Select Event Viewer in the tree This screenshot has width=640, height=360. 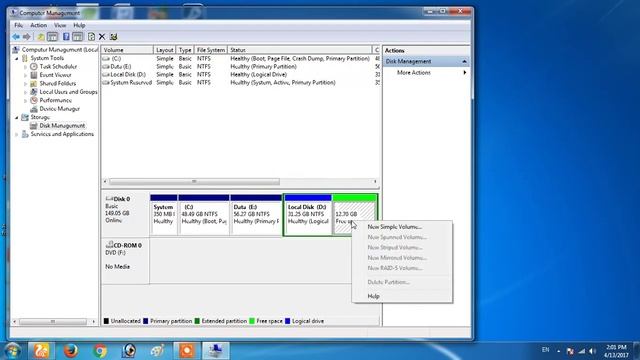55,75
